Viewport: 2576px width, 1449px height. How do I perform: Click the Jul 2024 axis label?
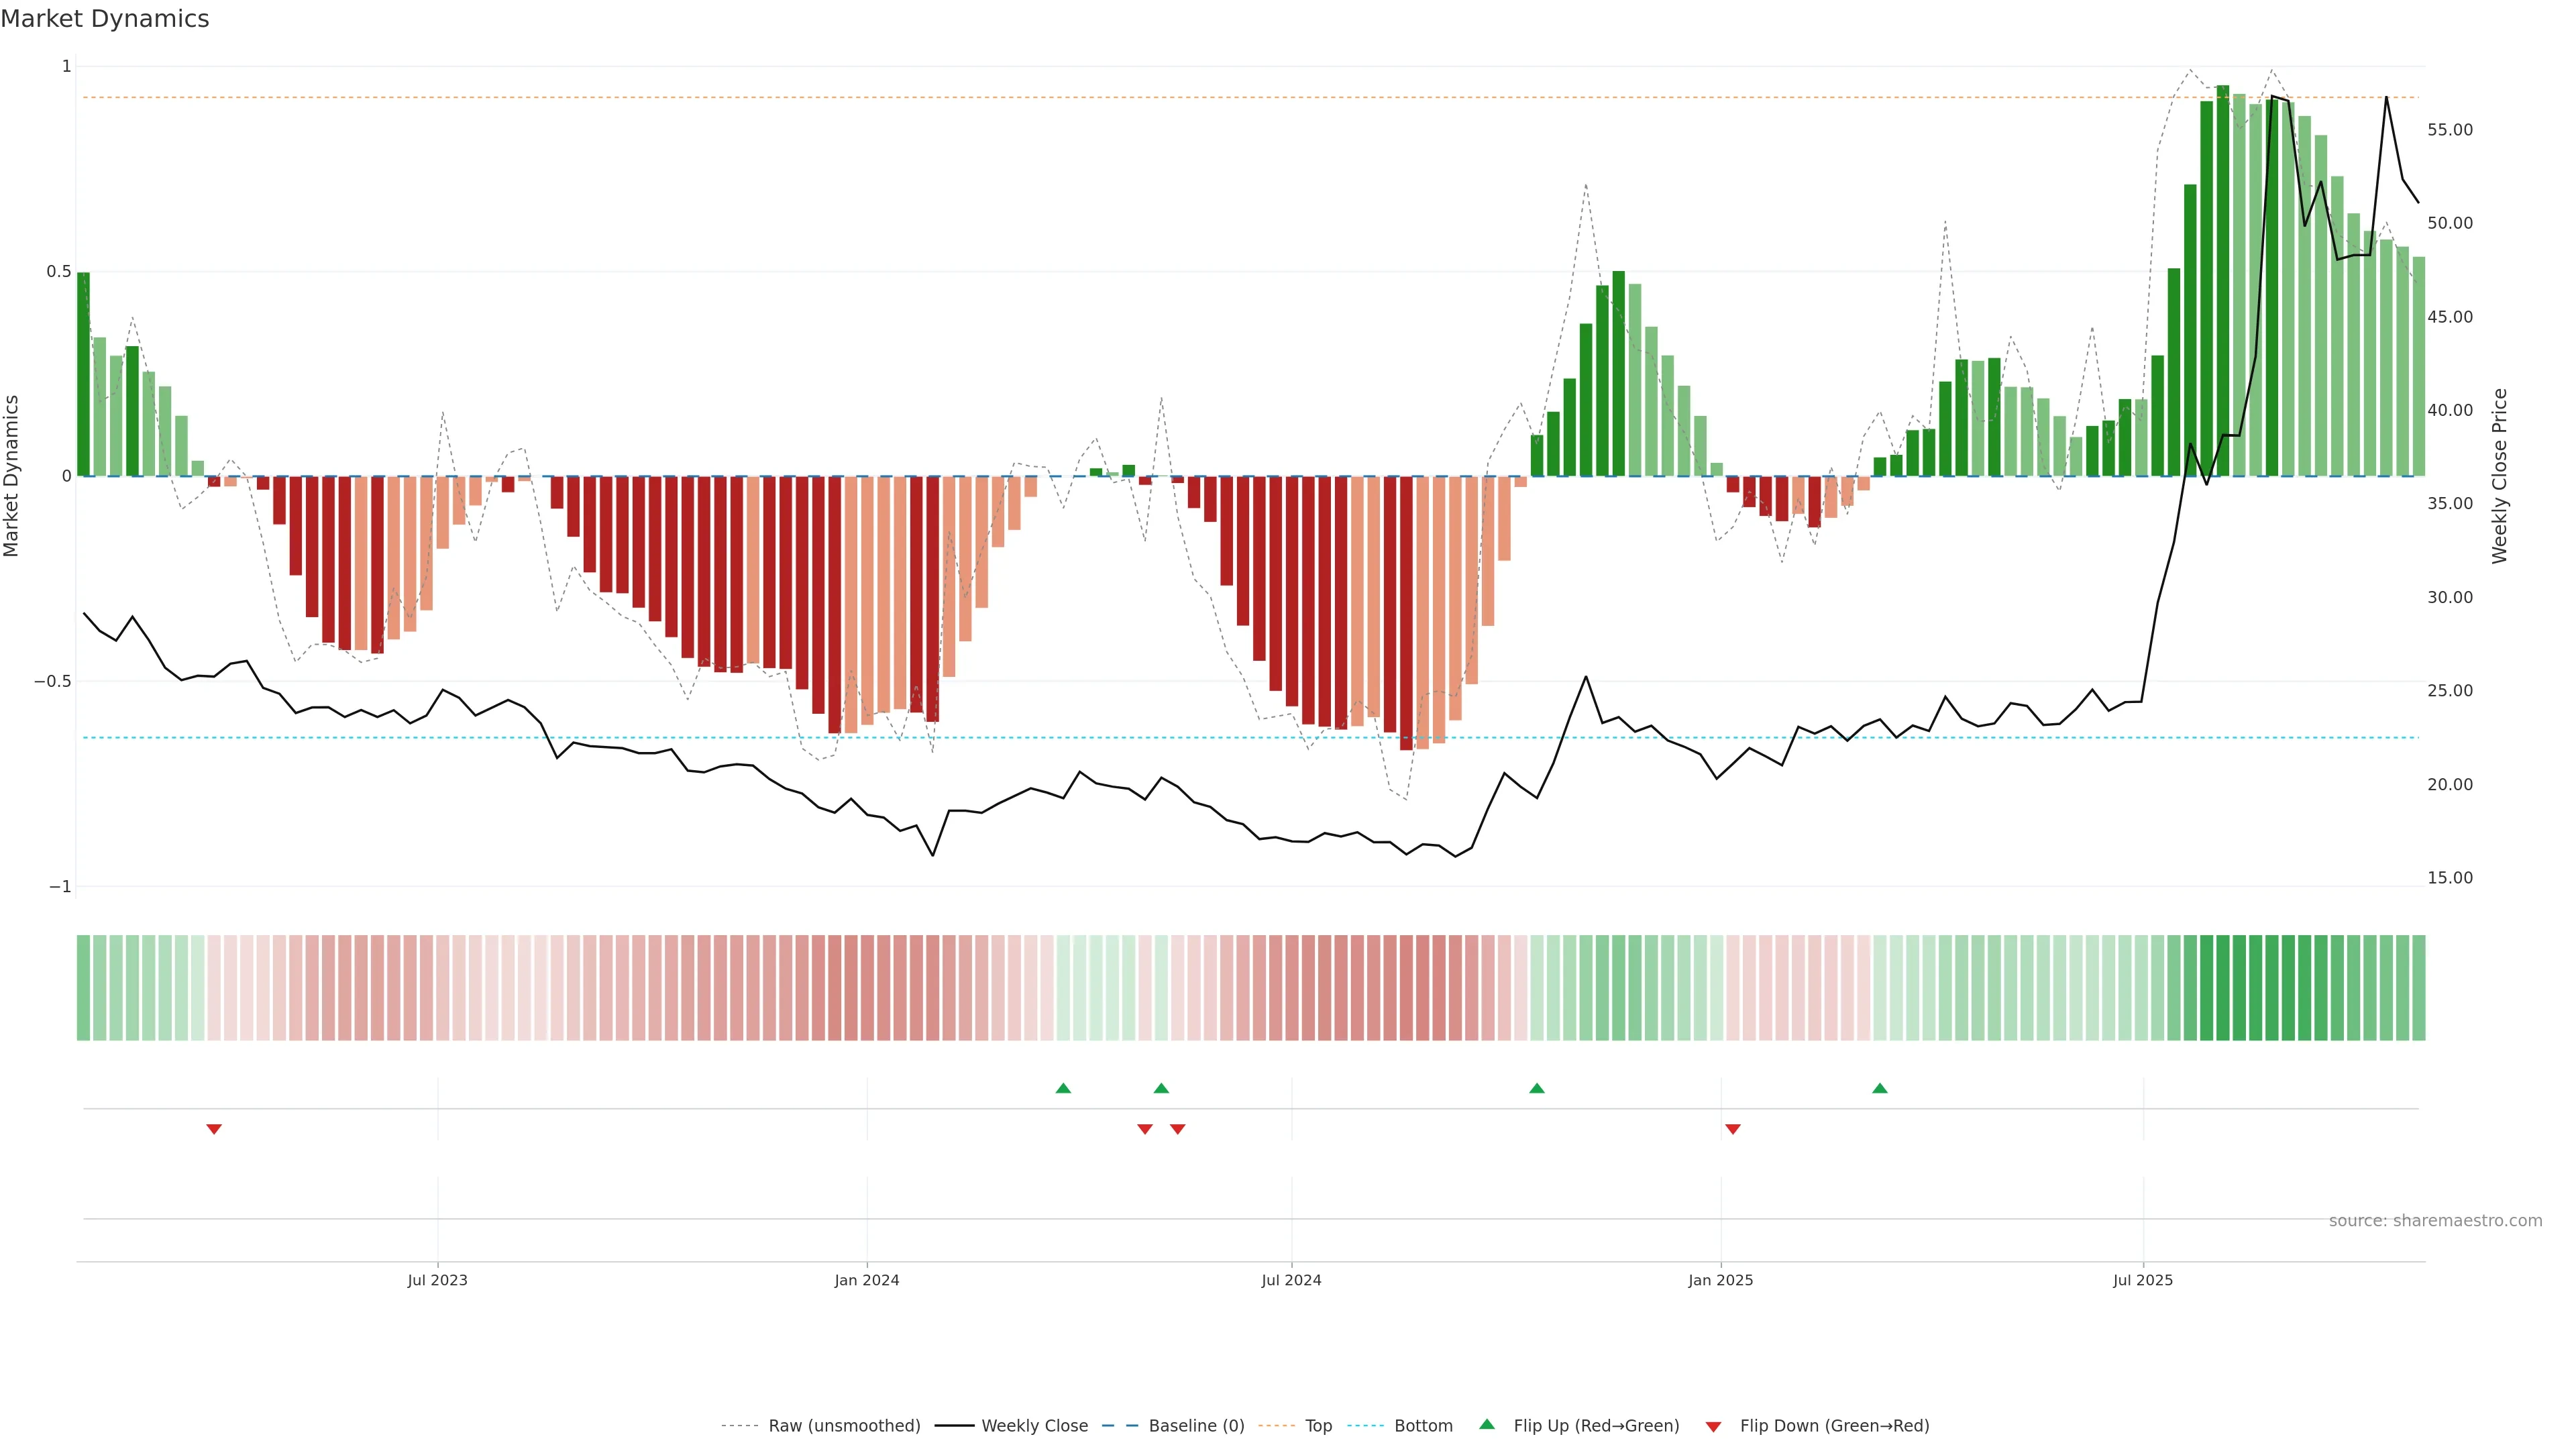click(1291, 1280)
